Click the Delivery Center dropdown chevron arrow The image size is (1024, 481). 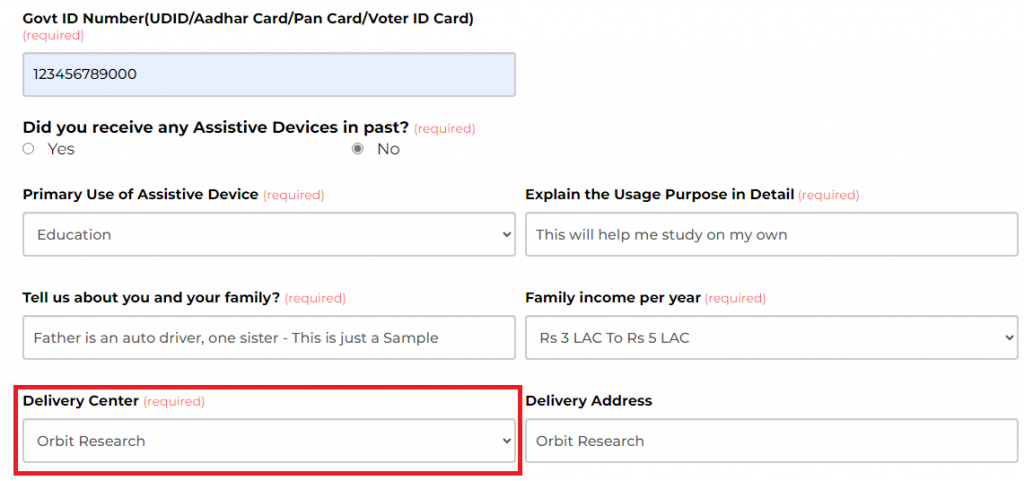tap(506, 441)
